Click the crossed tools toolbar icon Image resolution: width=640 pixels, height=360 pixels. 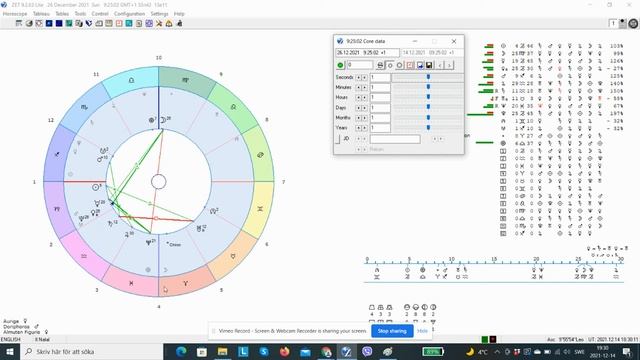[x=159, y=23]
